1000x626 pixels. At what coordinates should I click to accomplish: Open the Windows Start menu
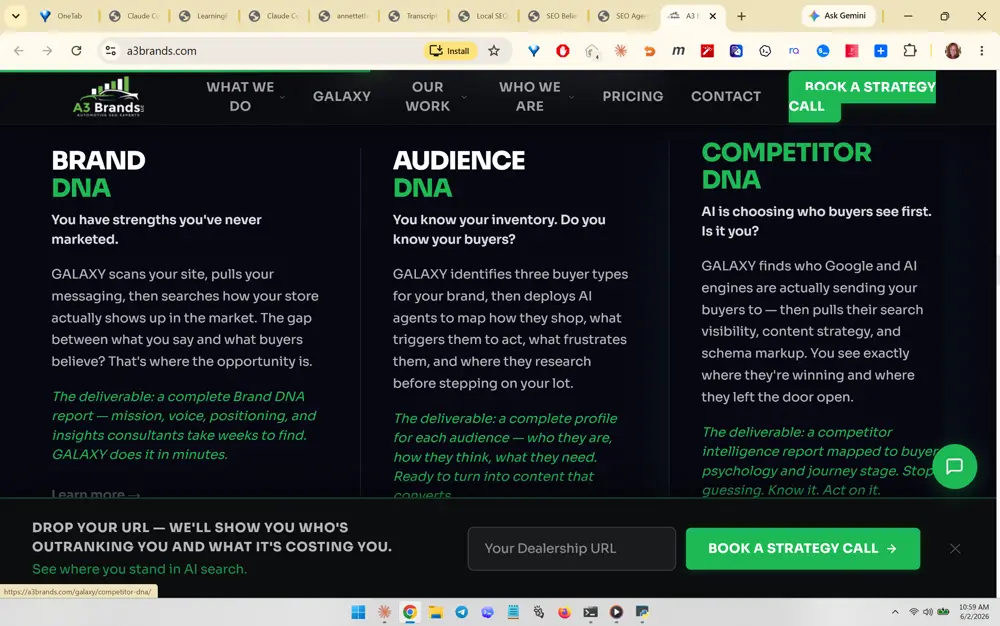pyautogui.click(x=358, y=612)
